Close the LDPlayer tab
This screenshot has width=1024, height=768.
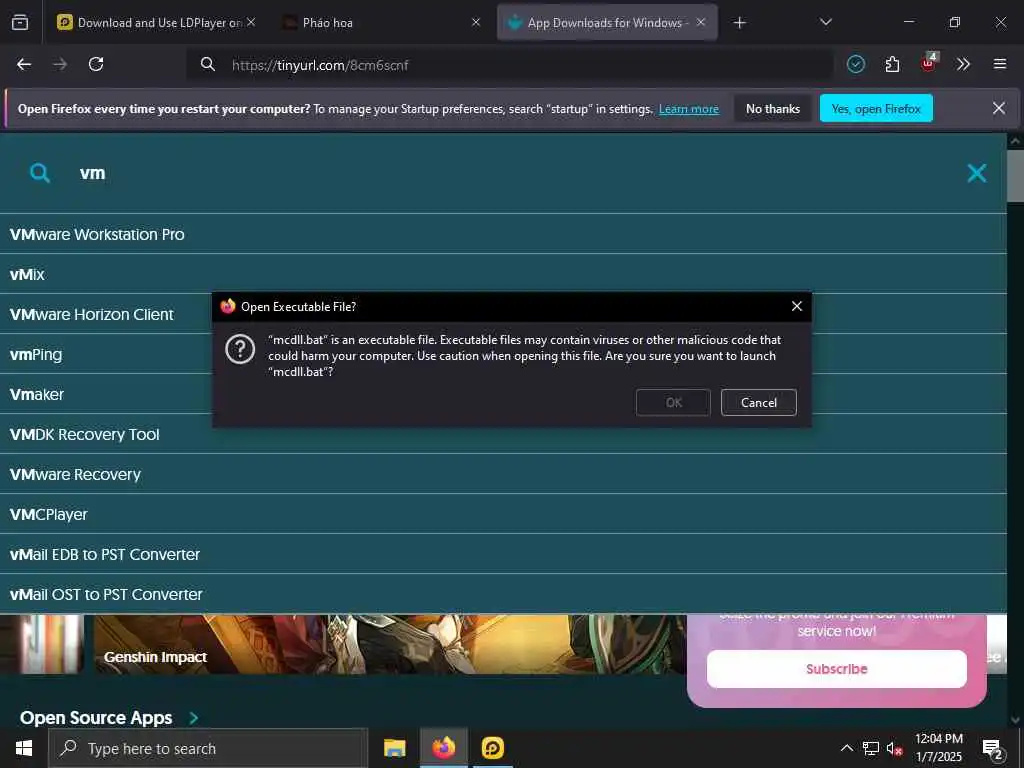coord(251,22)
